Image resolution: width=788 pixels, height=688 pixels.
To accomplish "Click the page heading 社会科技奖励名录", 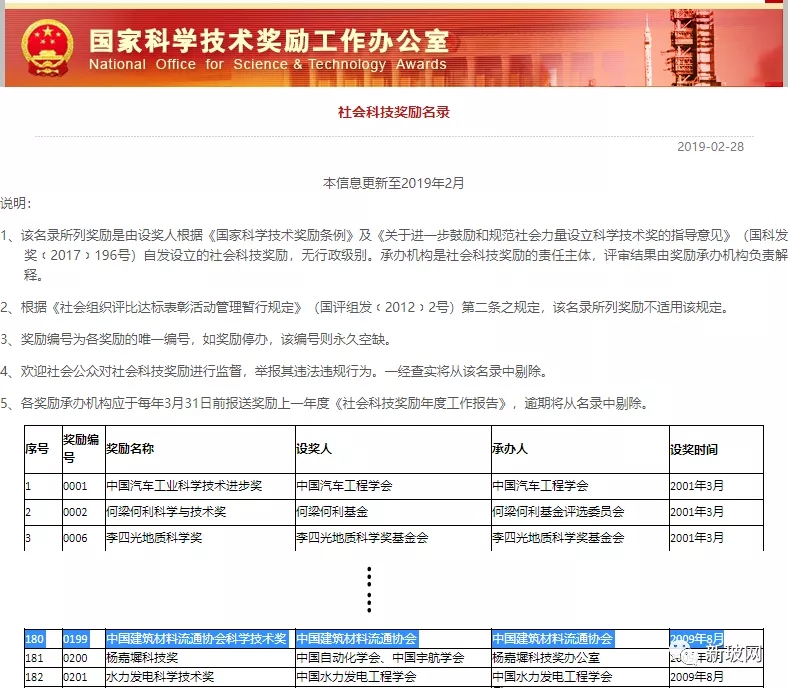I will [393, 112].
